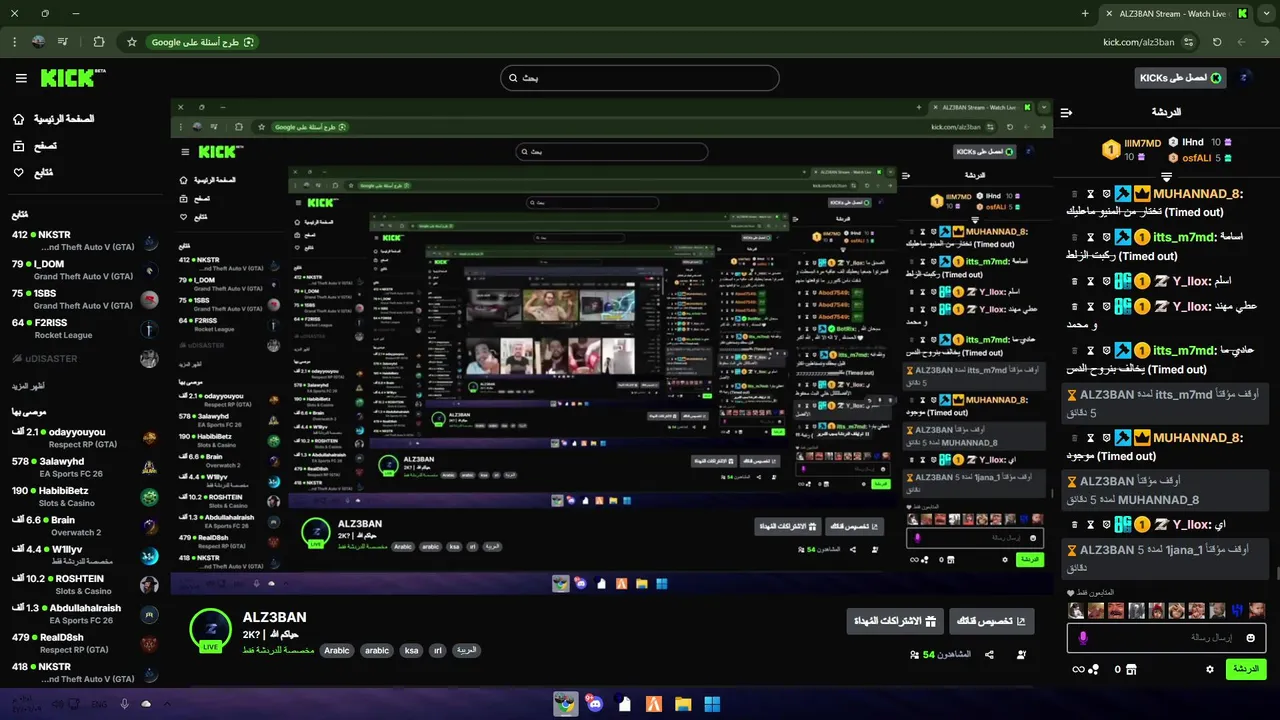
Task: Open the browse sidebar item
Action: [x=36, y=146]
